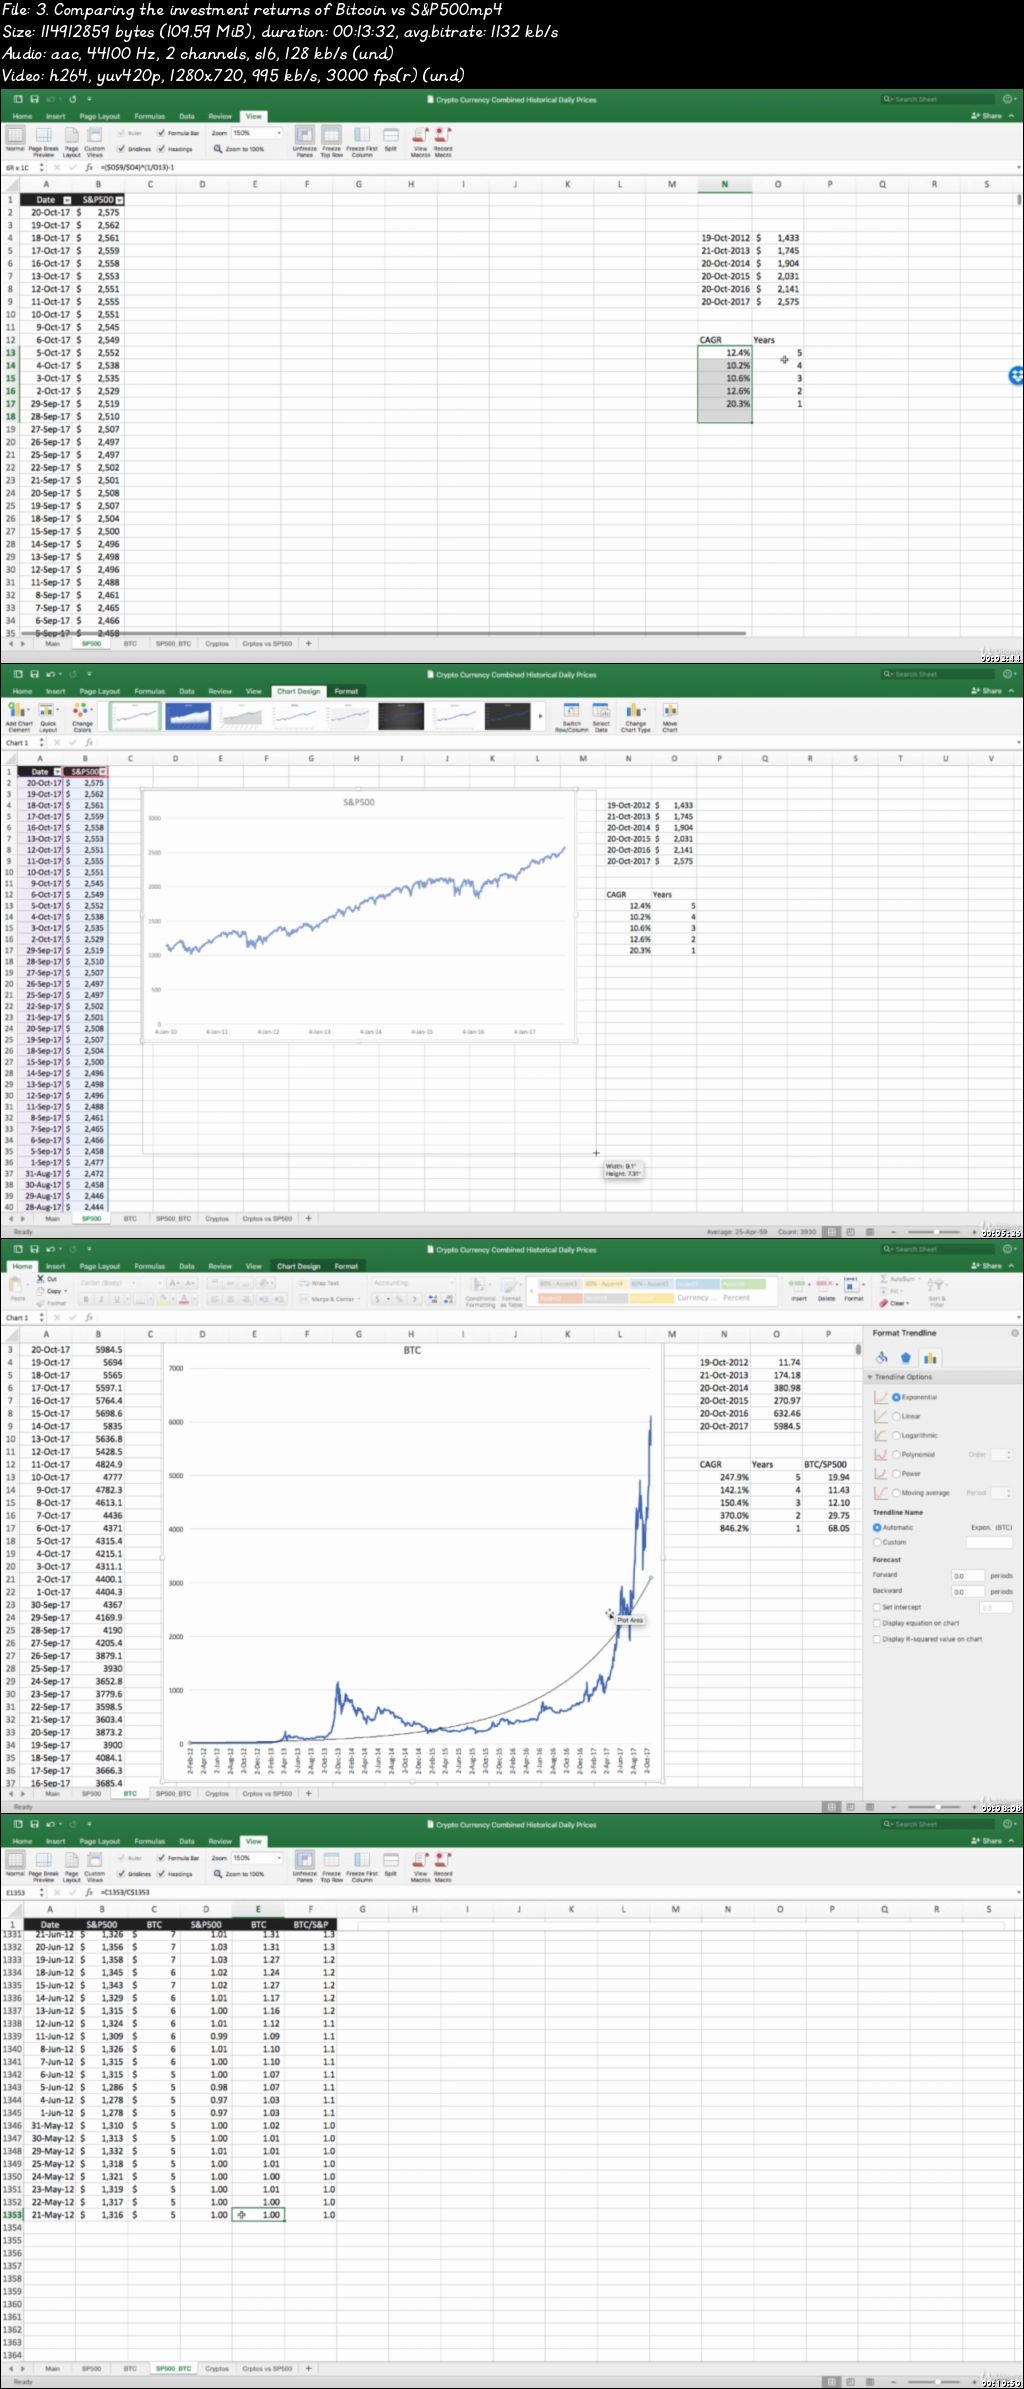The width and height of the screenshot is (1024, 2389).
Task: Select Linear trendline radio button
Action: coord(896,1416)
